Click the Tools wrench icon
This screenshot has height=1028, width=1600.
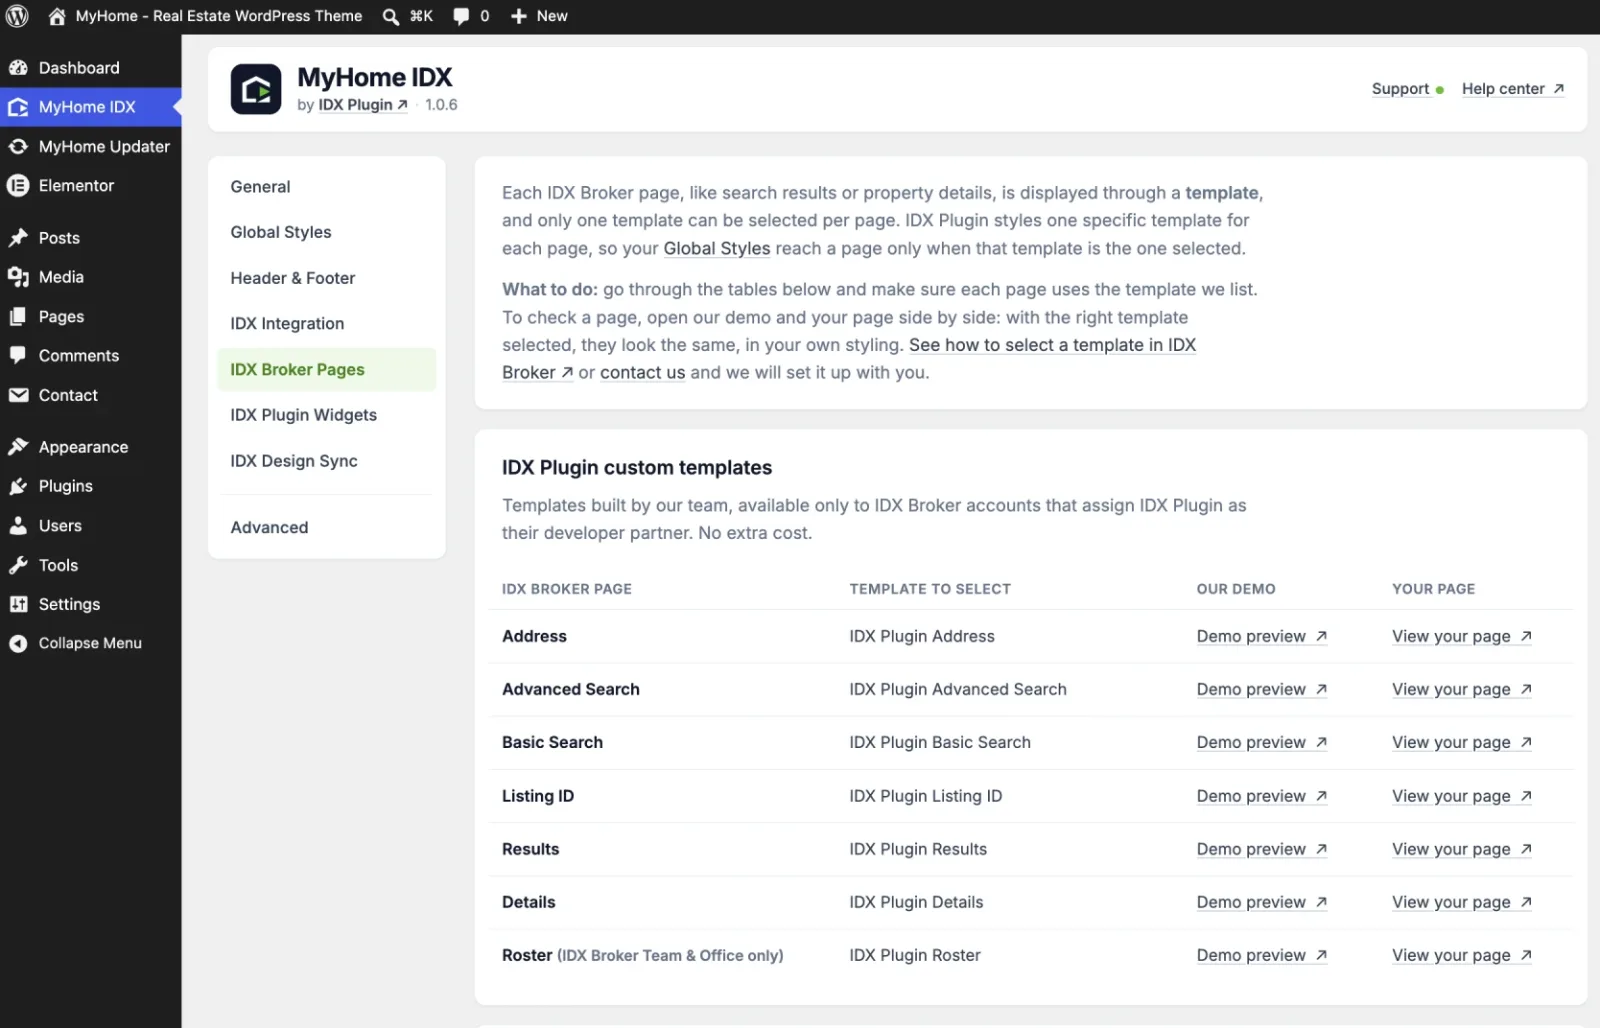pyautogui.click(x=18, y=565)
